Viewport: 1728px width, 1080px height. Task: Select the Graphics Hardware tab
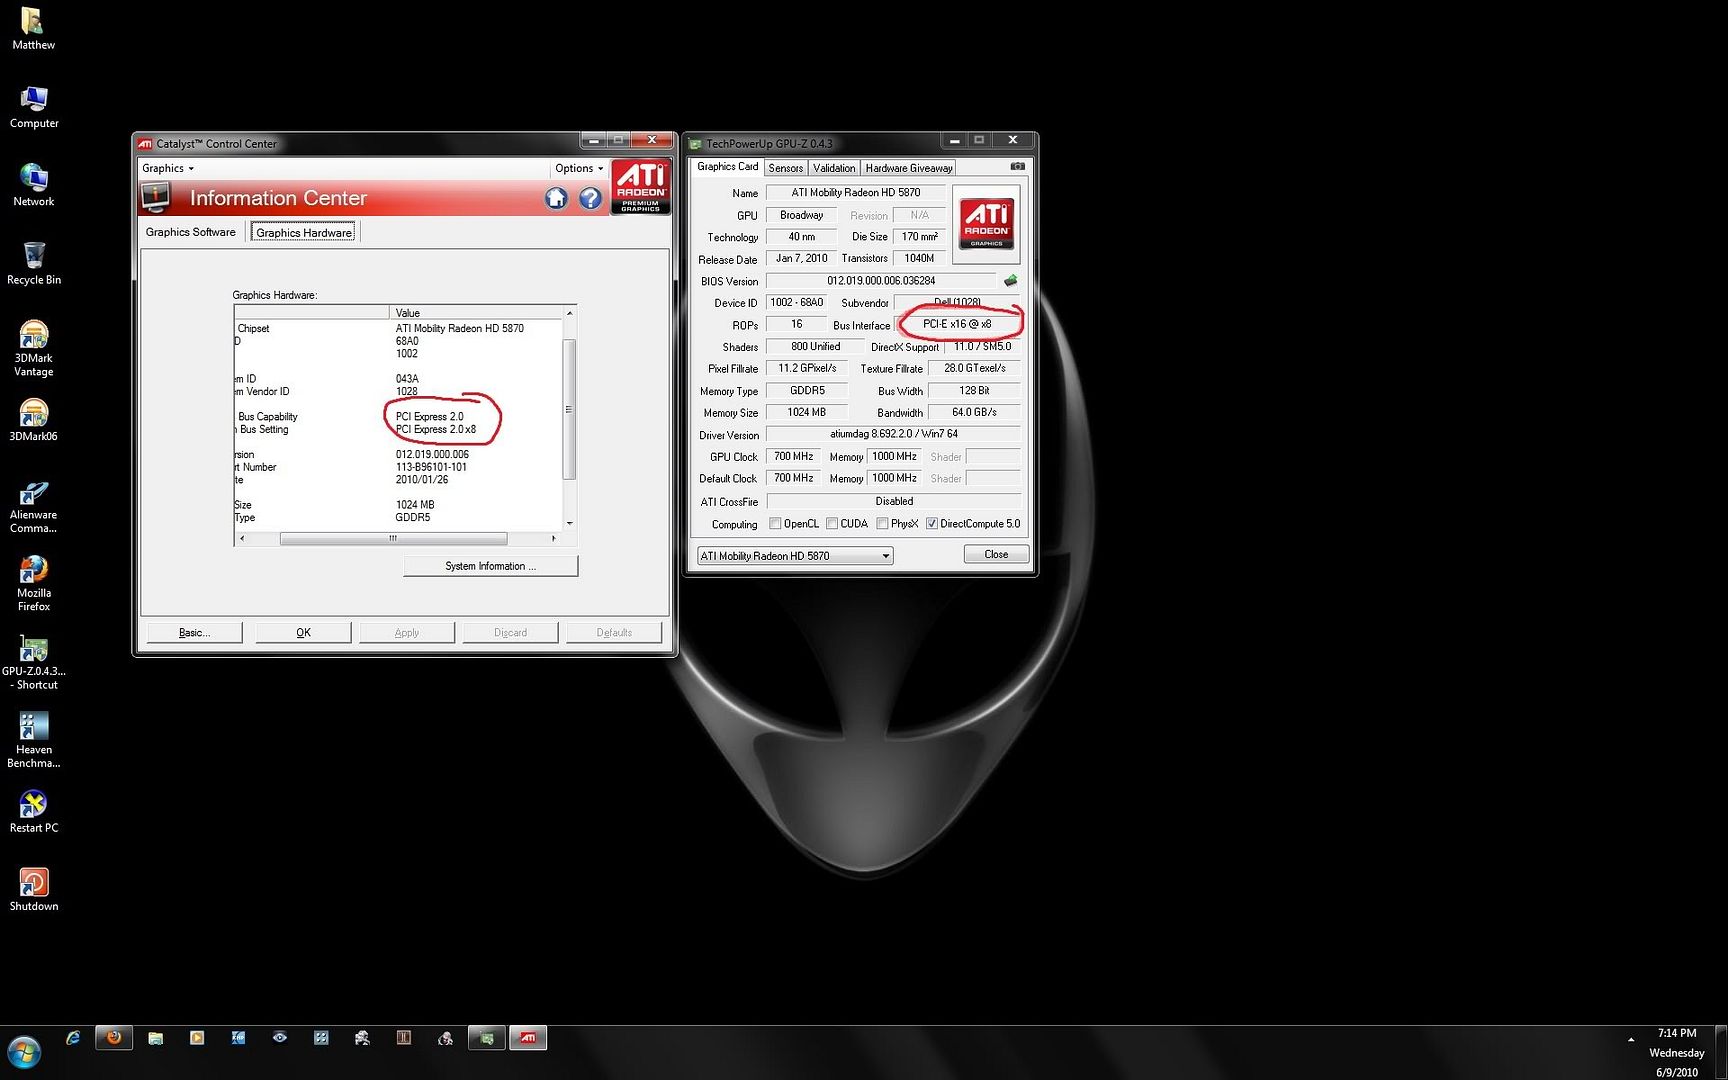coord(304,233)
